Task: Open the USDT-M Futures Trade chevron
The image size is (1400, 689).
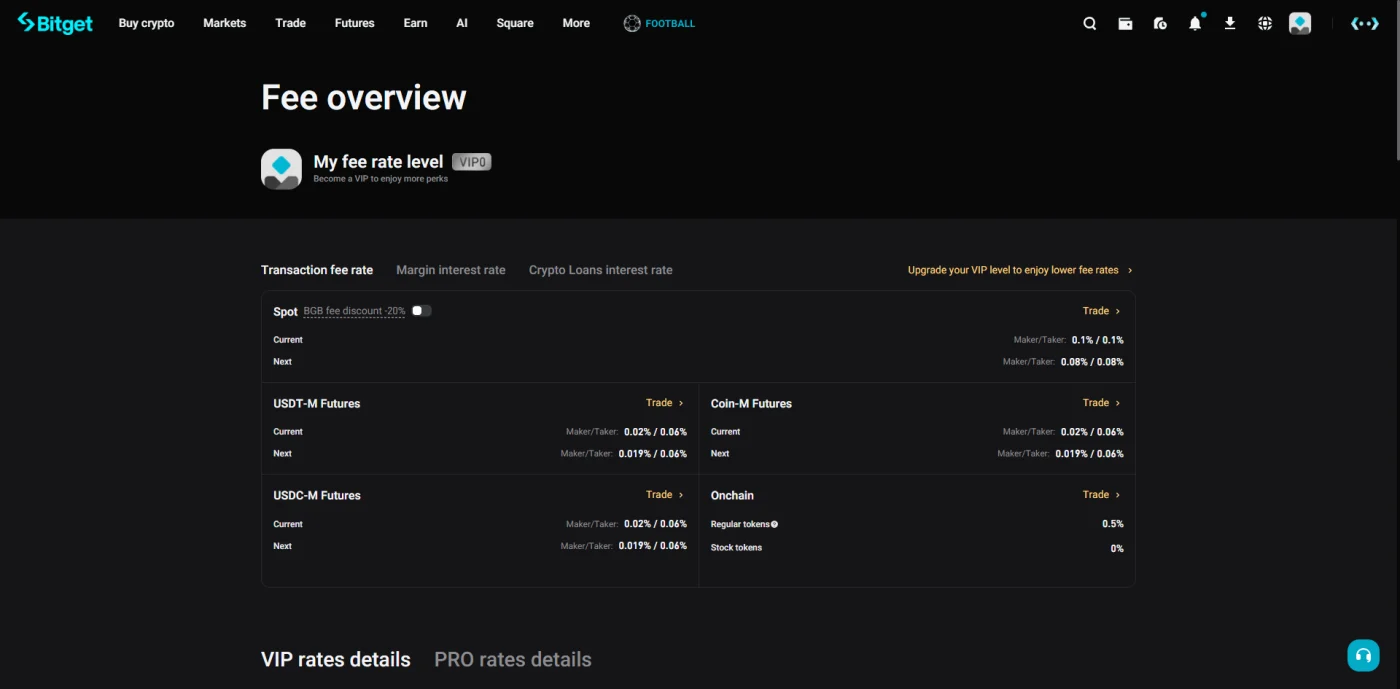Action: [x=665, y=403]
